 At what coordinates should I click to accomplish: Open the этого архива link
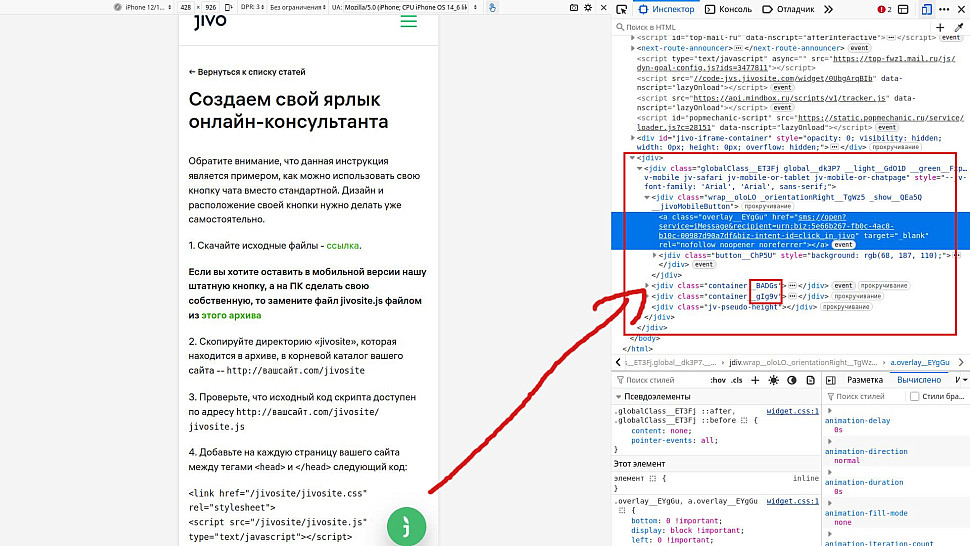click(x=231, y=315)
